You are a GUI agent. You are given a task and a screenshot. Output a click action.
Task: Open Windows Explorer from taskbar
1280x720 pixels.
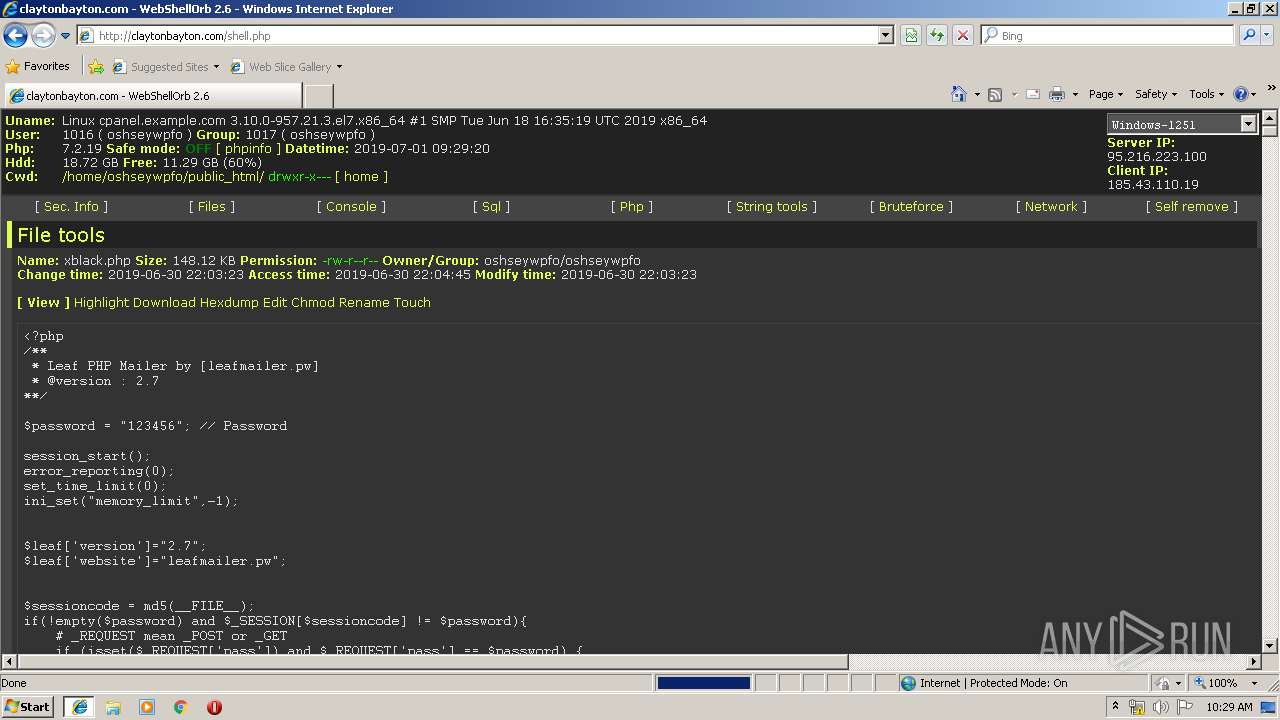[113, 707]
